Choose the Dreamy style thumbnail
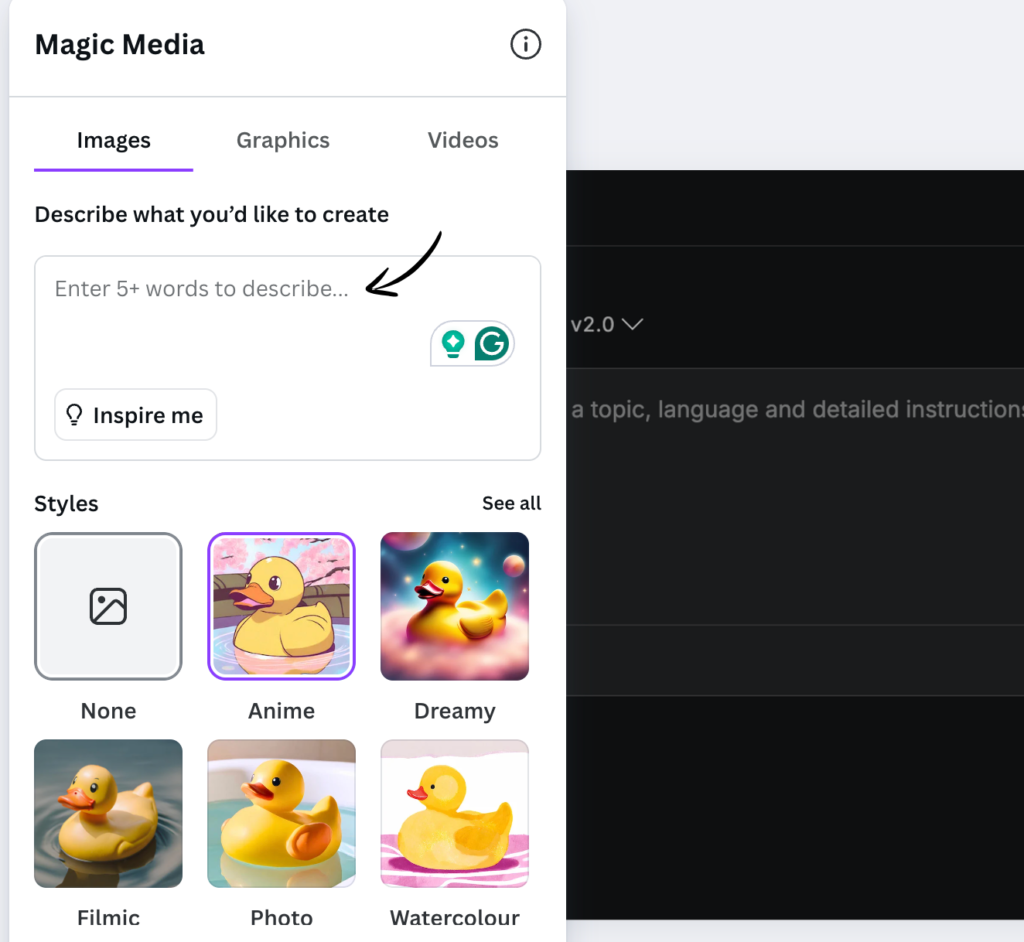The height and width of the screenshot is (942, 1024). coord(455,606)
